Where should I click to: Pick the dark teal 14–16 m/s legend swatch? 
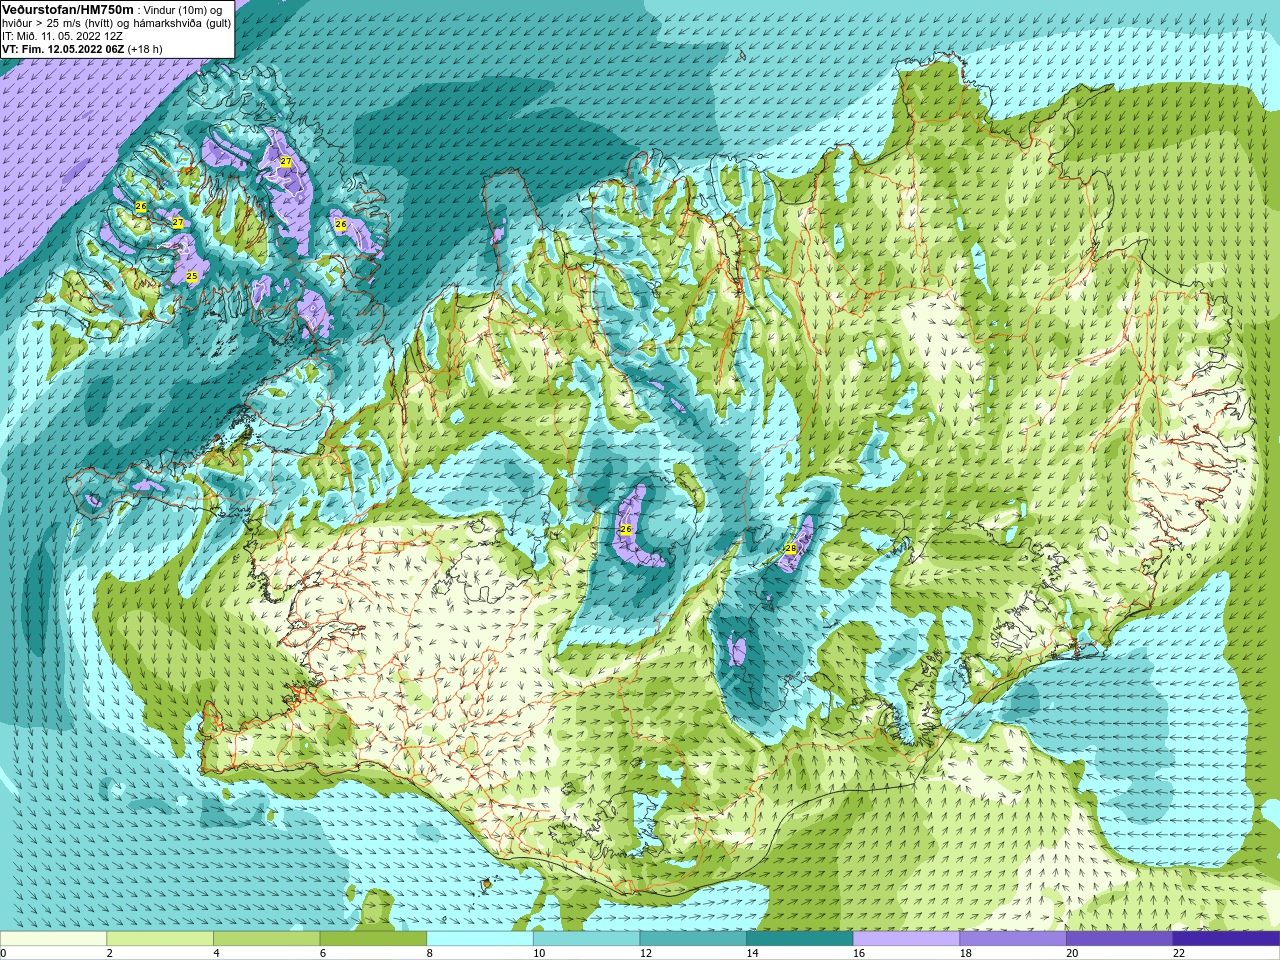point(800,939)
